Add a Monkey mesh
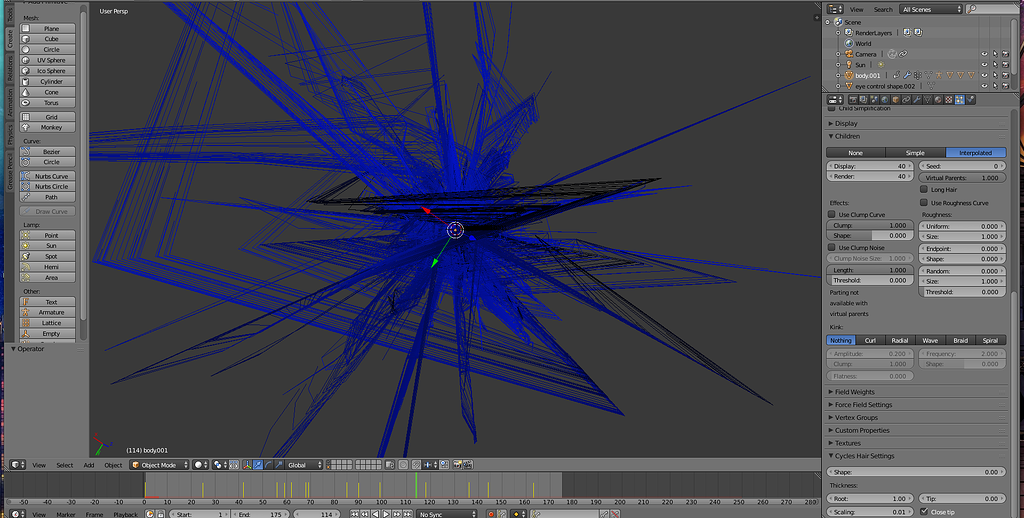This screenshot has height=518, width=1024. 47,127
